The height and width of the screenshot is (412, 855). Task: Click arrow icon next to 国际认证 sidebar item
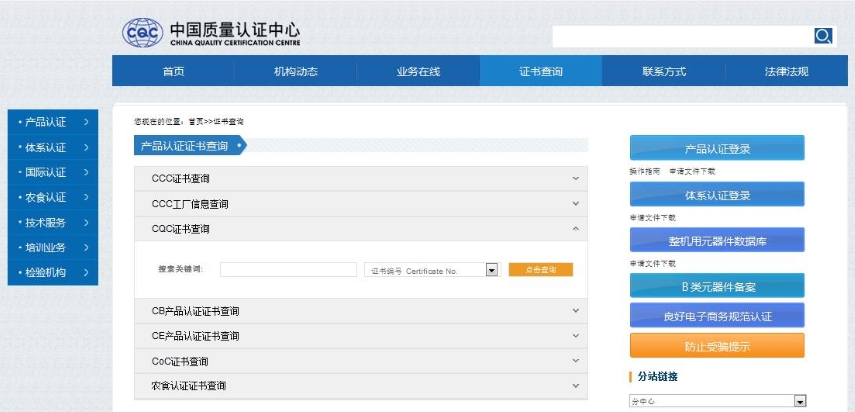87,172
